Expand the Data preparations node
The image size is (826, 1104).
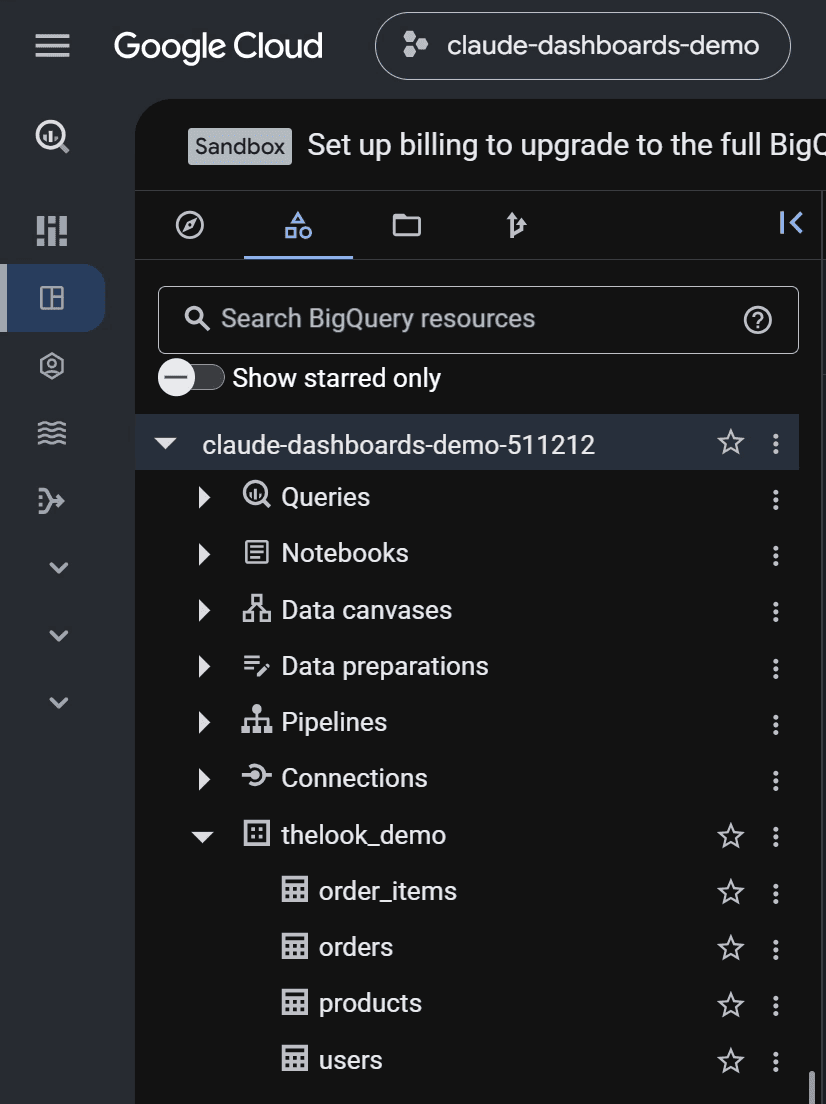[x=204, y=666]
